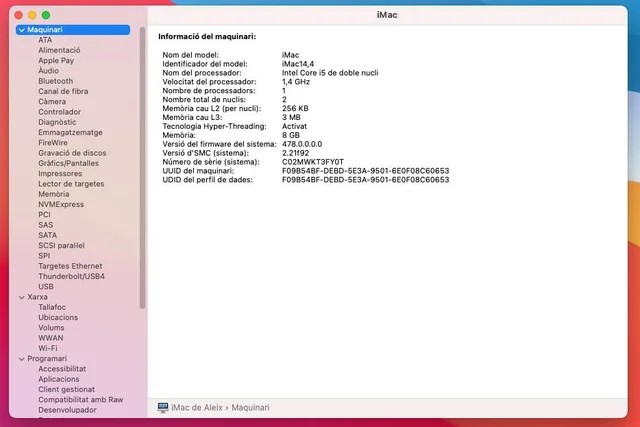Select NVMExpress in the sidebar
640x427 pixels.
tap(61, 205)
